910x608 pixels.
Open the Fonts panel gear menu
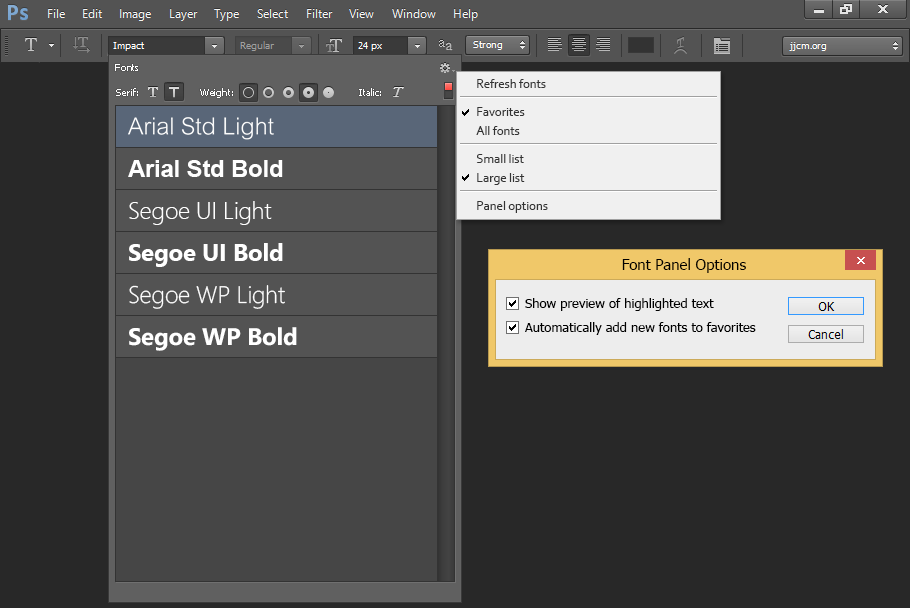coord(445,68)
